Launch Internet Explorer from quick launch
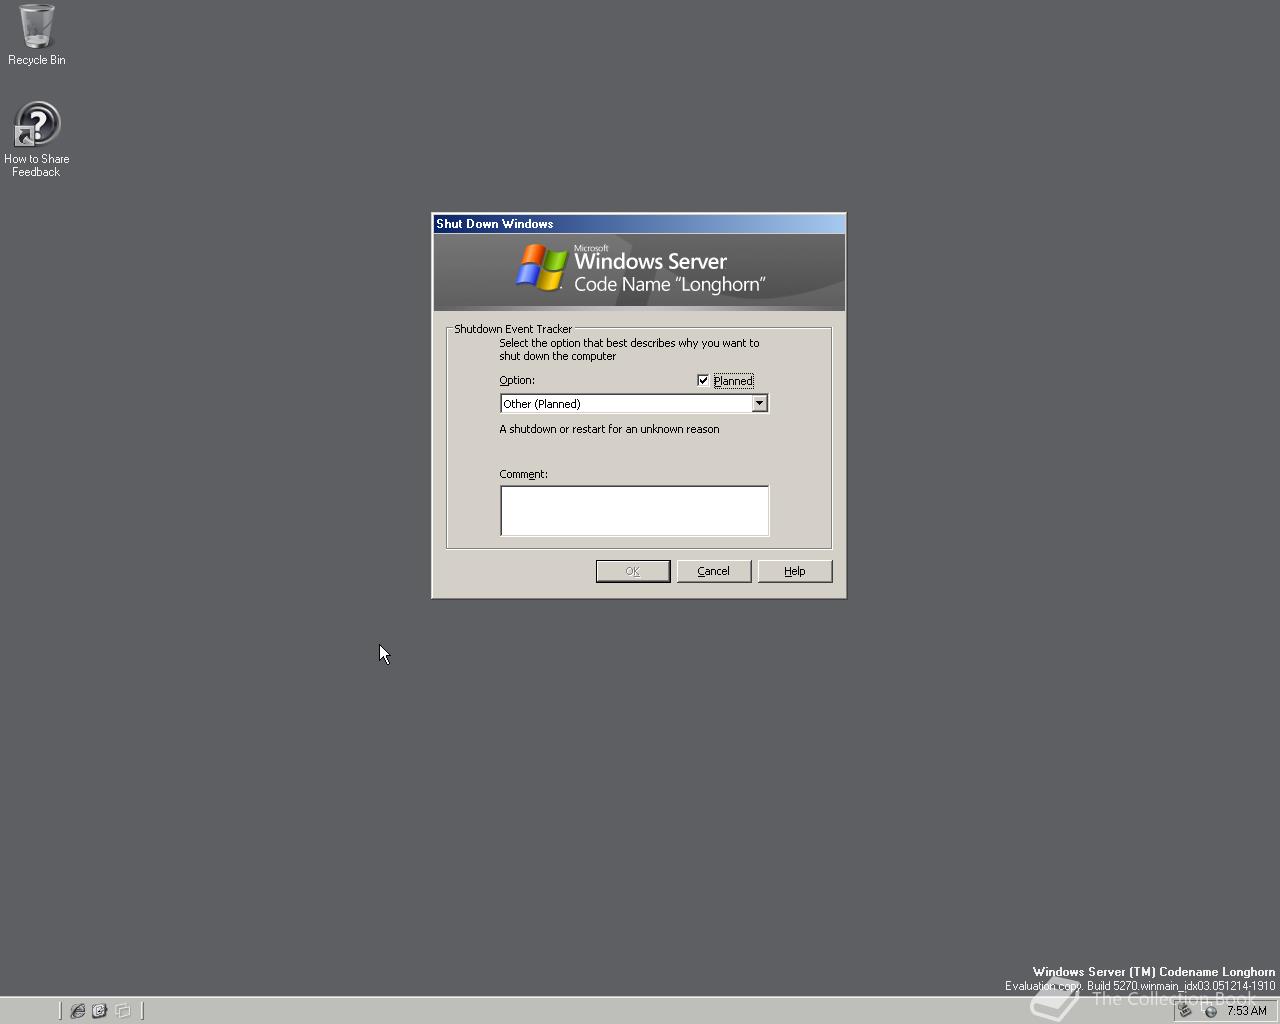1280x1024 pixels. point(77,1011)
